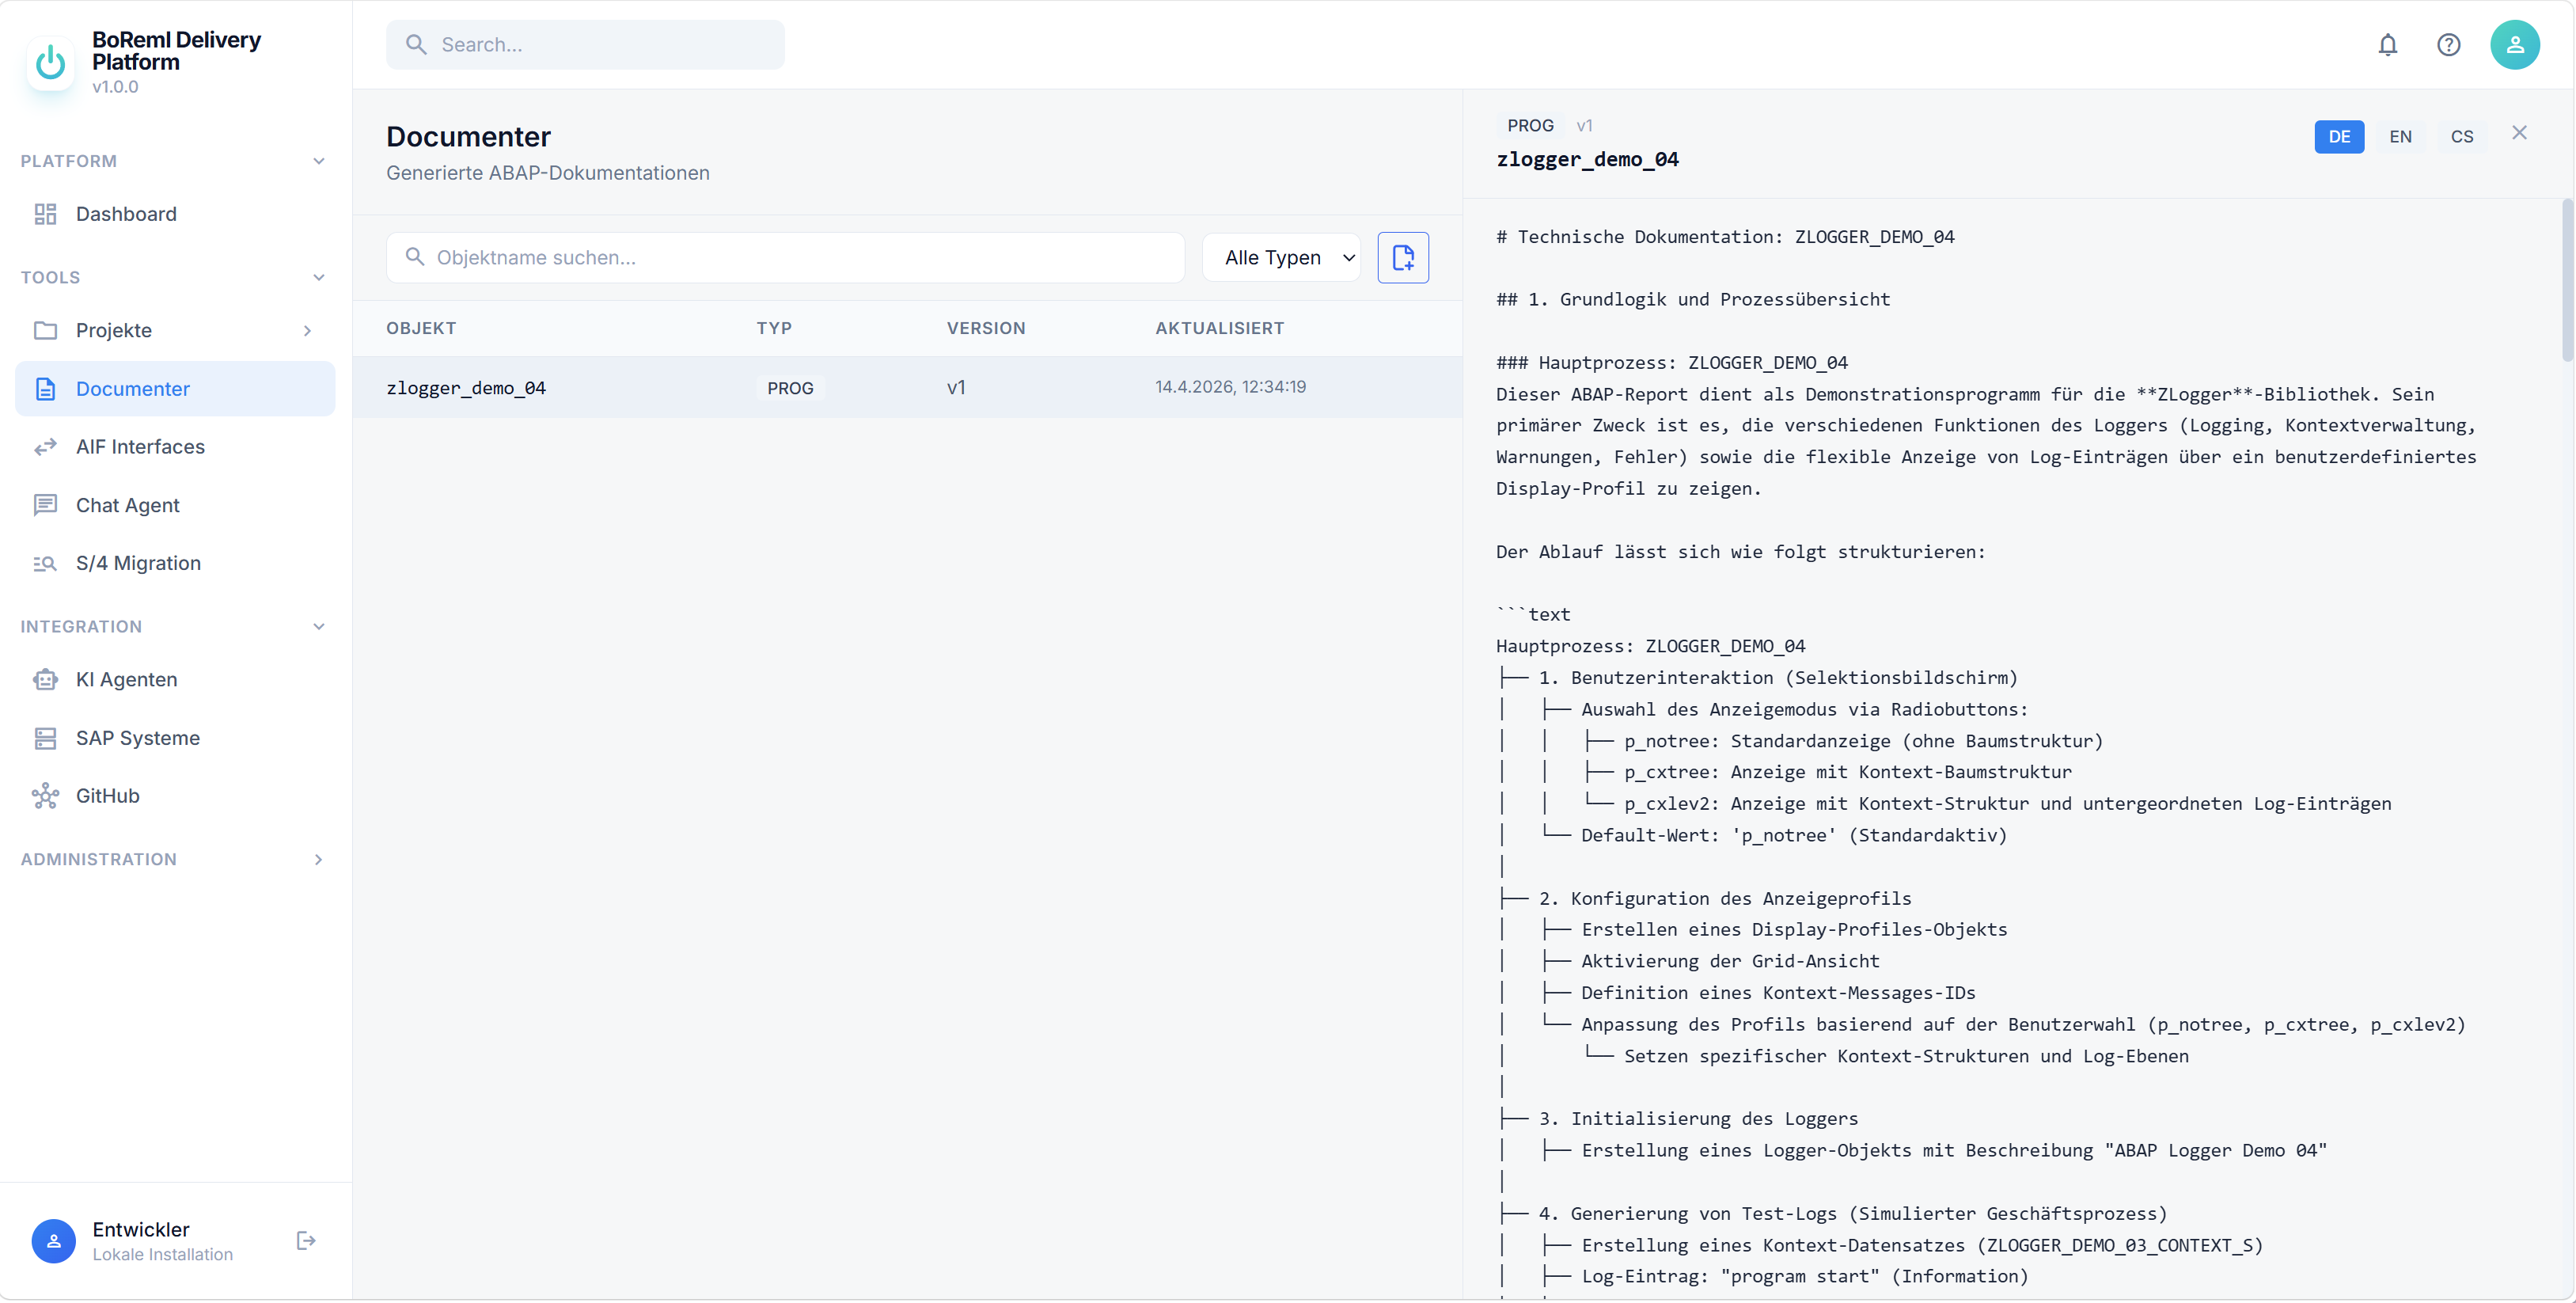Open the S/4 Migration tool

click(x=175, y=563)
